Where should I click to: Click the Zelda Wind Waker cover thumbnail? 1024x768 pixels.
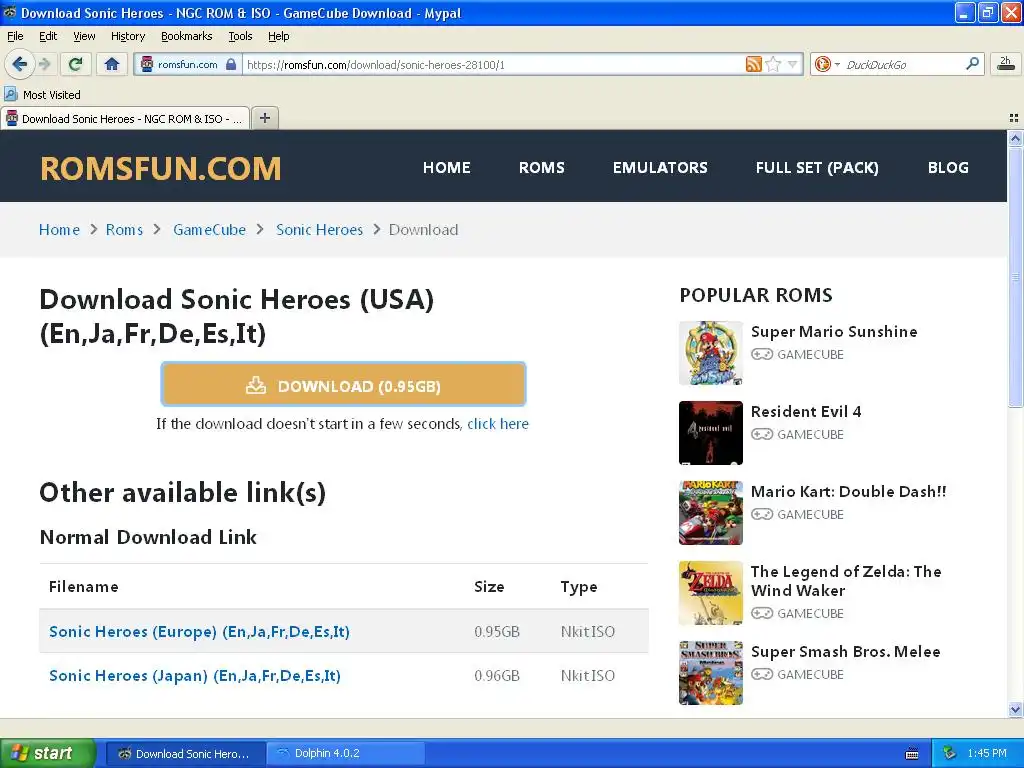click(x=711, y=593)
